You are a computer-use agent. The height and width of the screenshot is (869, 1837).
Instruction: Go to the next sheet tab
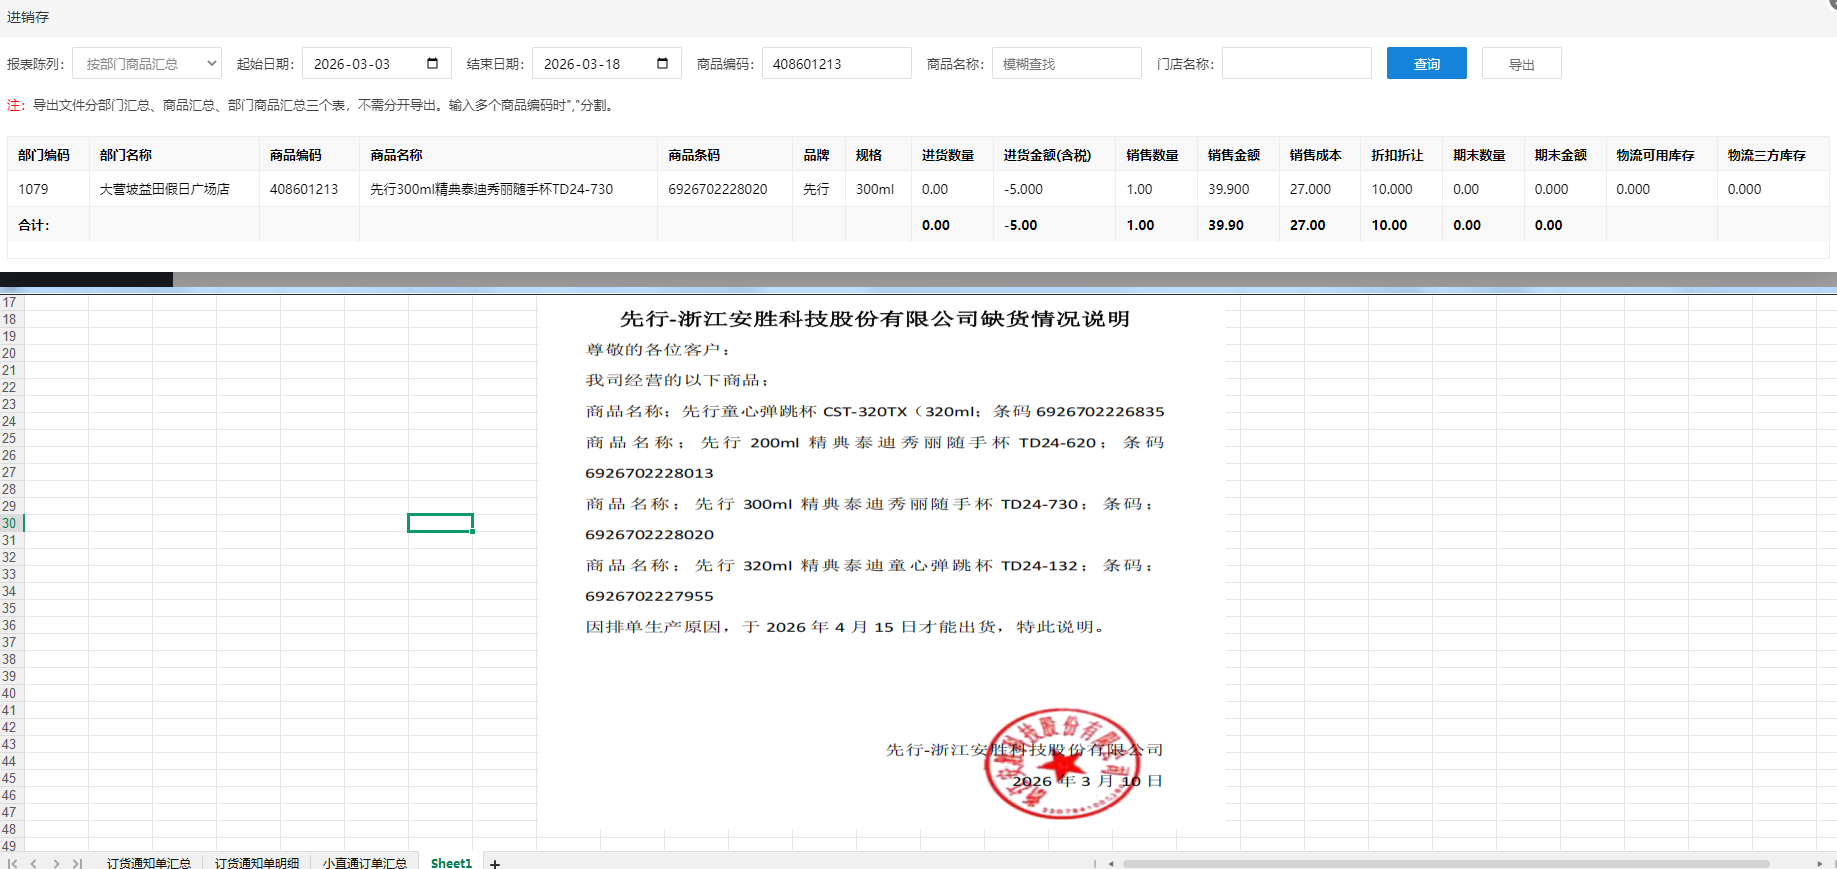click(x=56, y=863)
